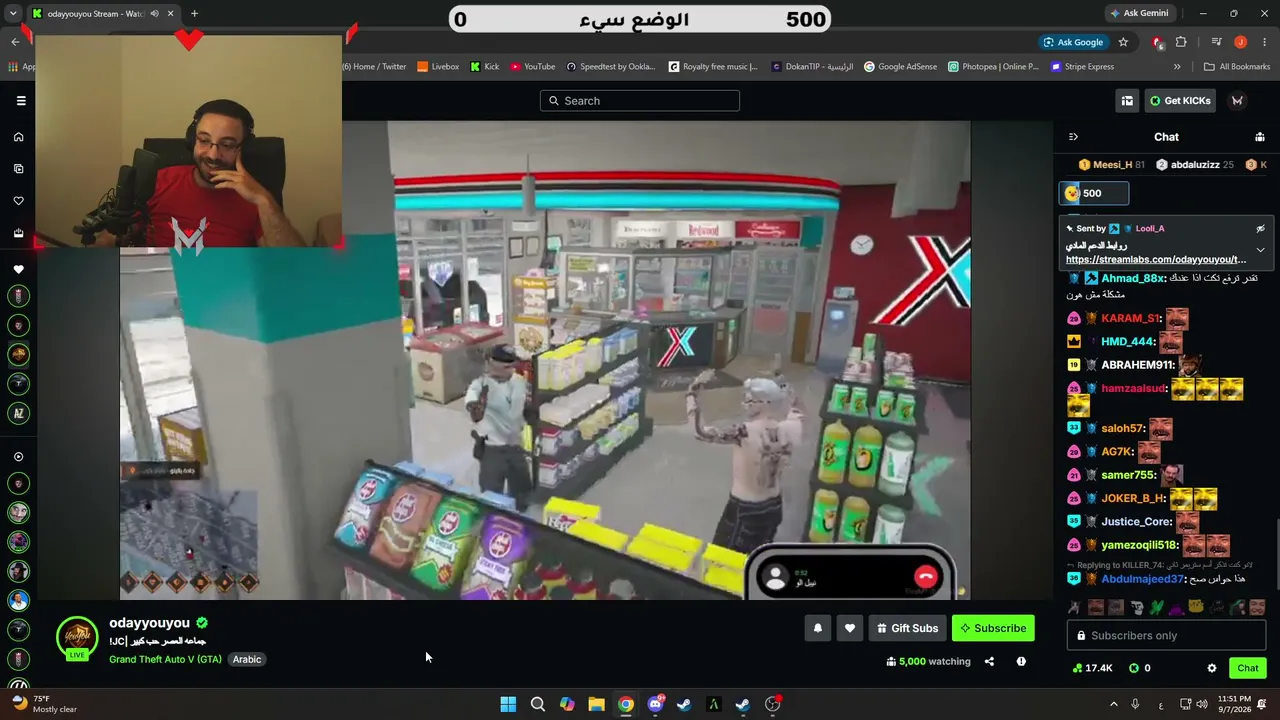Open Windows taskbar search
1280x720 pixels.
pos(537,704)
